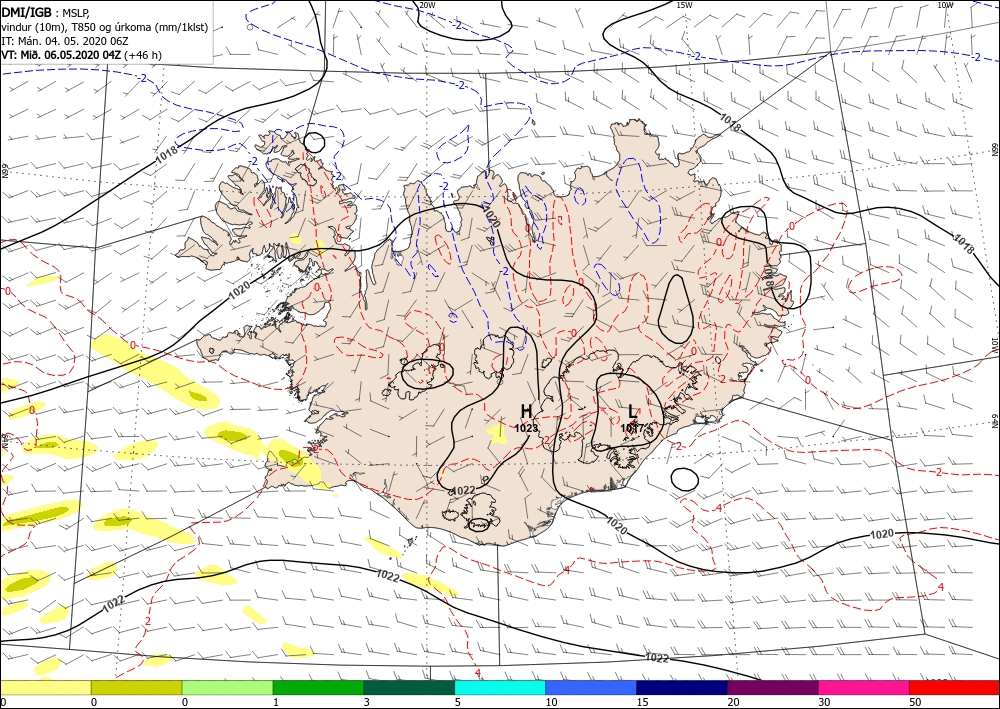Select the purple legend swatch

click(772, 687)
